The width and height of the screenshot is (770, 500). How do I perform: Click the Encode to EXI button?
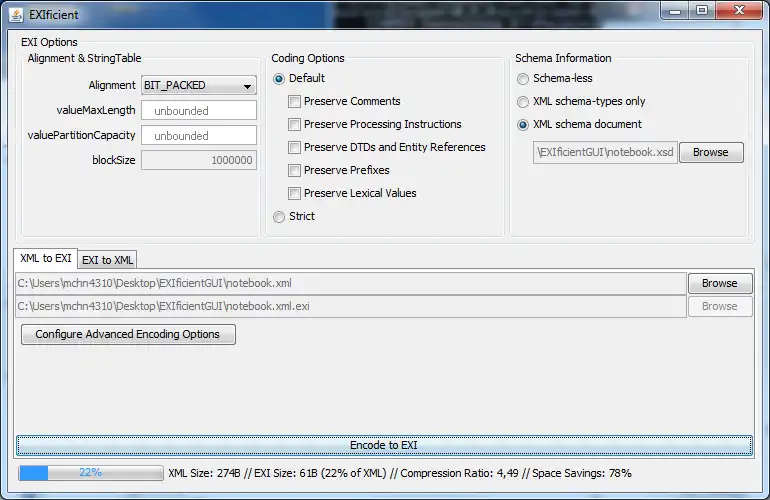384,445
